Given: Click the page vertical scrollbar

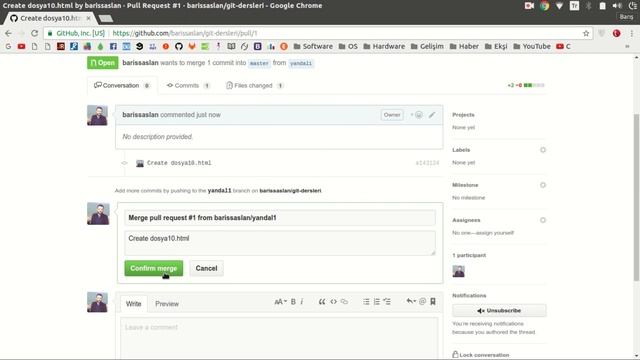Looking at the screenshot, I should pyautogui.click(x=636, y=197).
